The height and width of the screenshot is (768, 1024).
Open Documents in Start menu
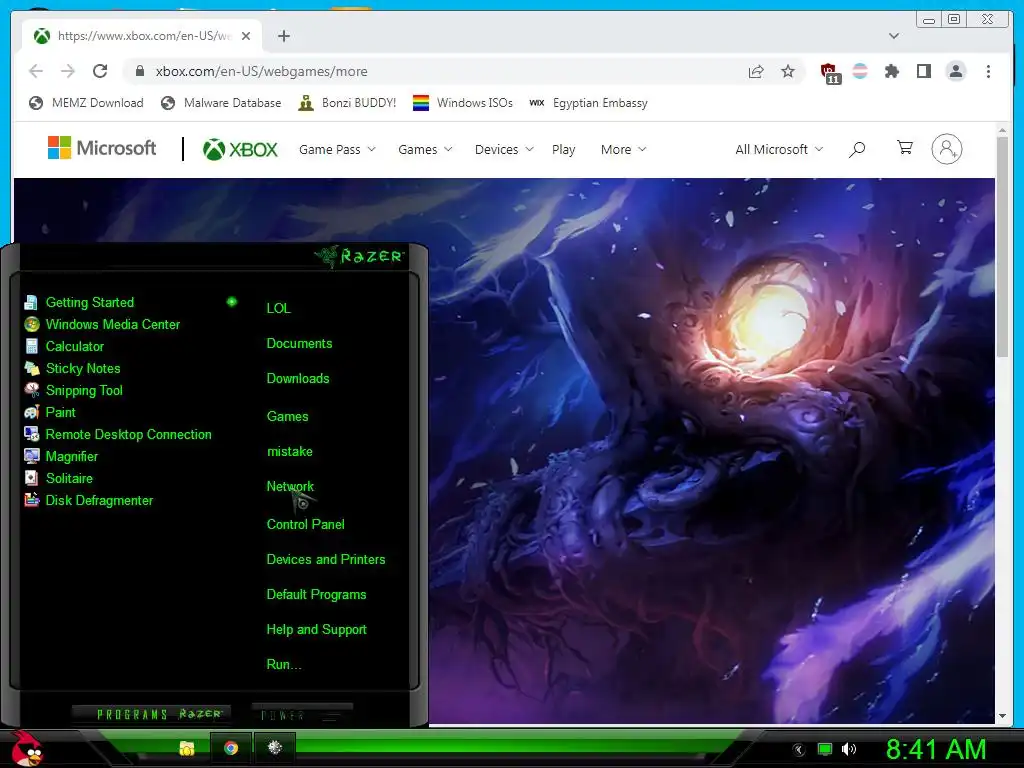(x=299, y=344)
